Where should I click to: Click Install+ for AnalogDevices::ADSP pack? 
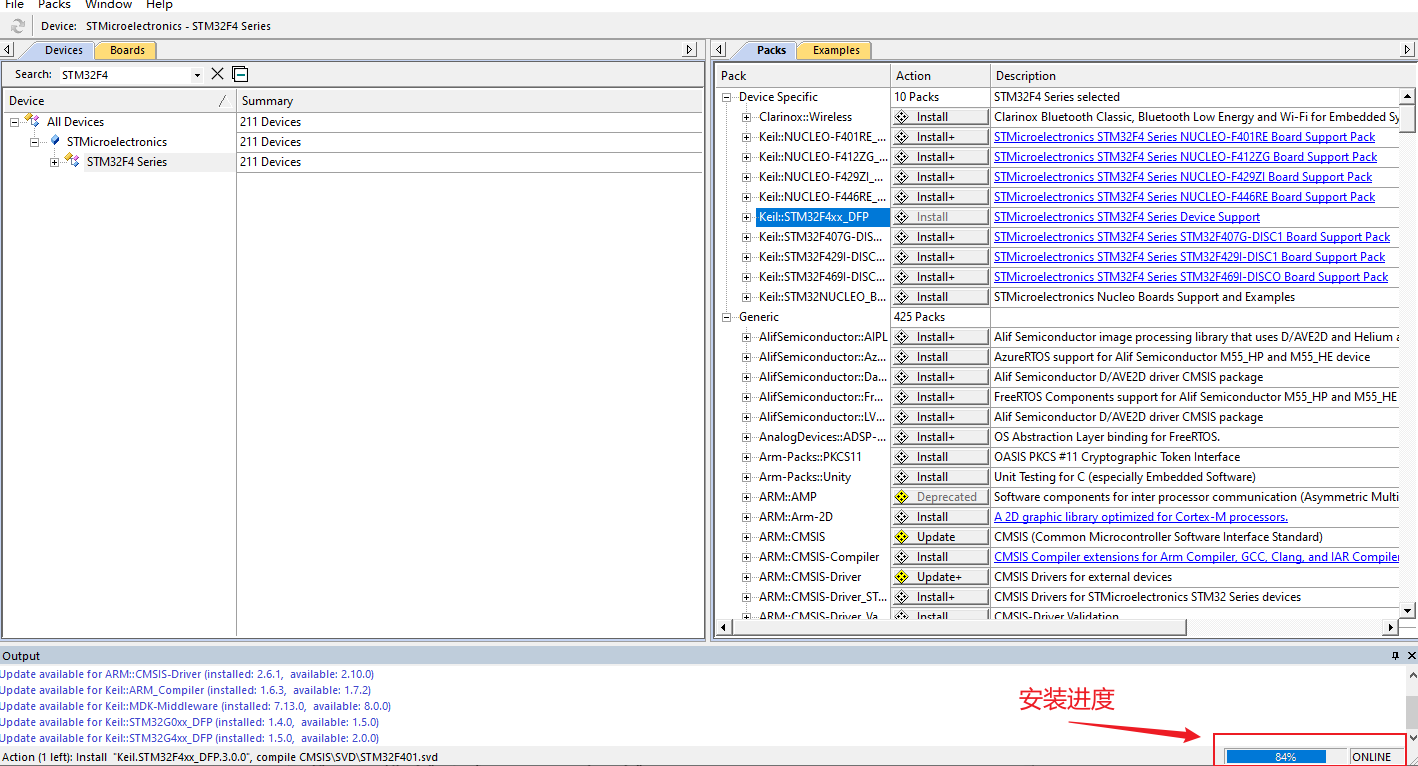(x=940, y=437)
